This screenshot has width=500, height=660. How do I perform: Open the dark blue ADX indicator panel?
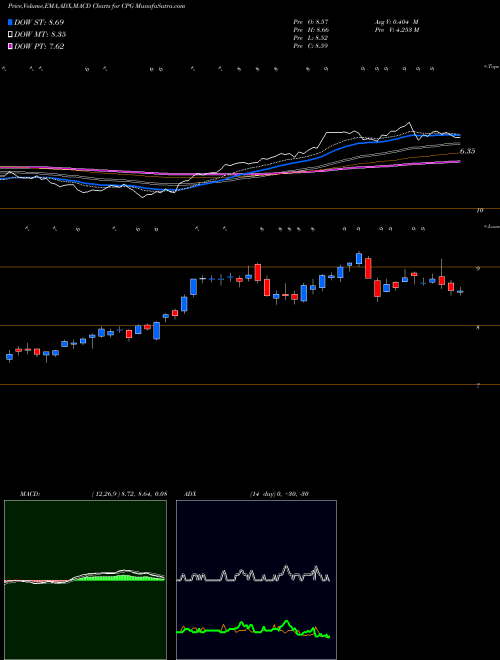pos(256,580)
